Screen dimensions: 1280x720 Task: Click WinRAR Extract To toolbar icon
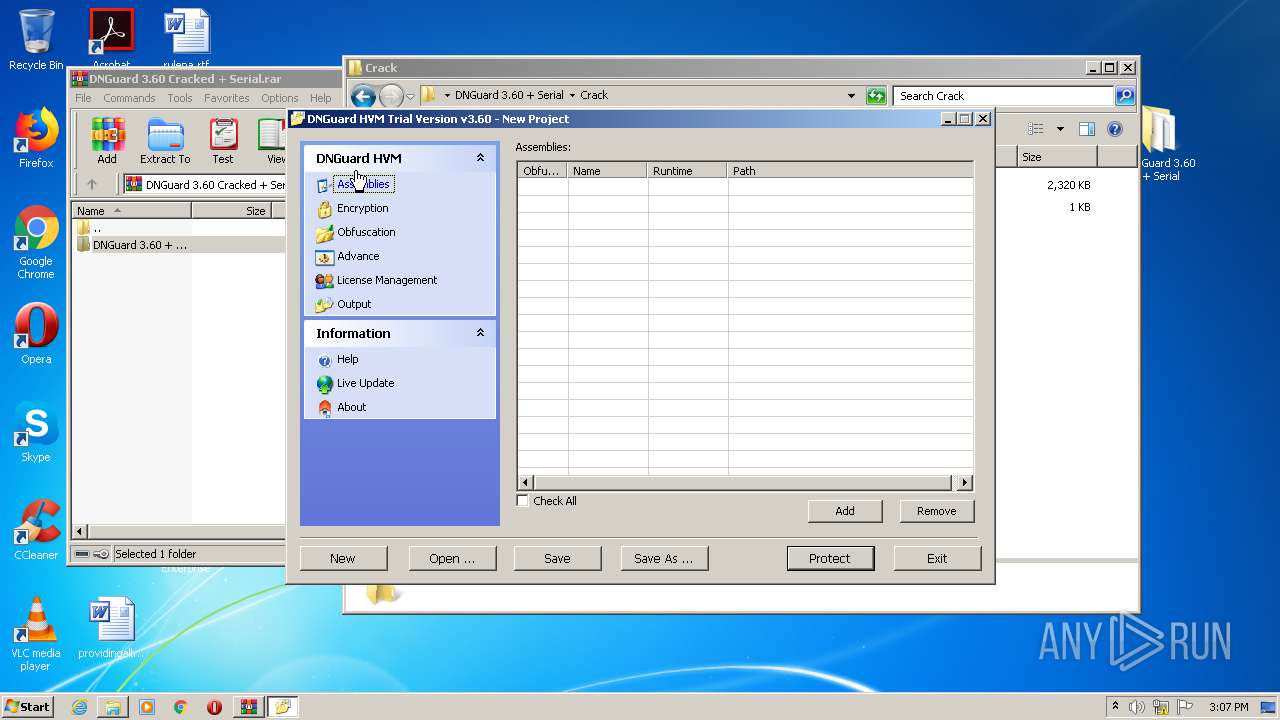coord(165,141)
